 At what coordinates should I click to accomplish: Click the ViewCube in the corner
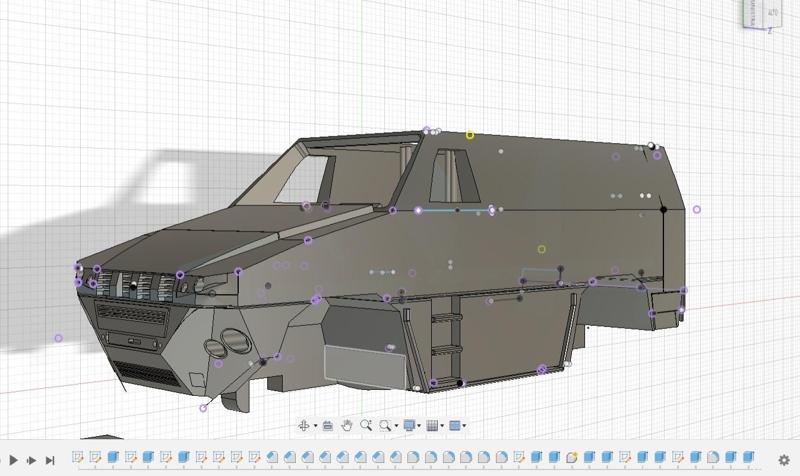tap(762, 14)
